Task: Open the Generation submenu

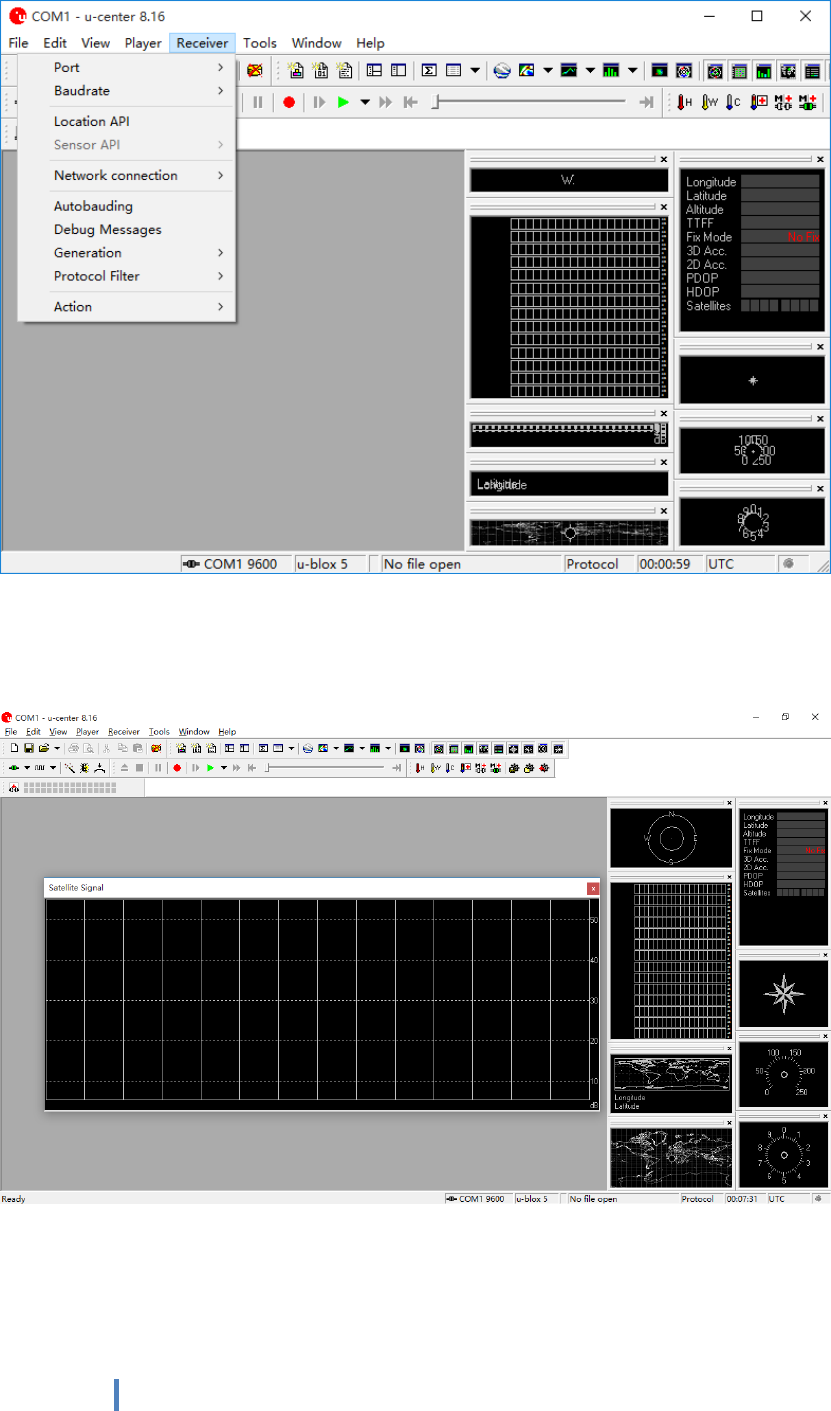Action: pos(127,252)
